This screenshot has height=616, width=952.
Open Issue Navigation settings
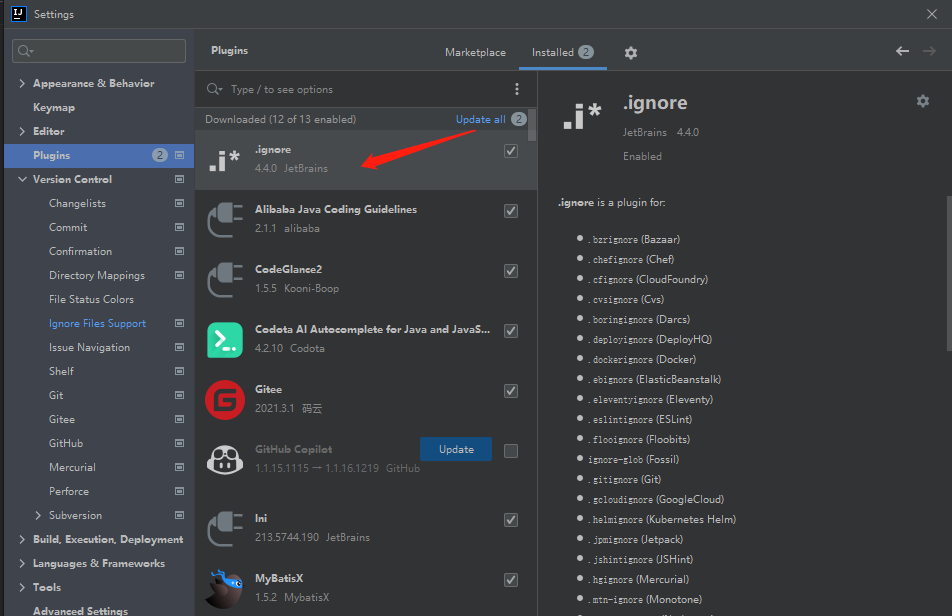tap(89, 347)
